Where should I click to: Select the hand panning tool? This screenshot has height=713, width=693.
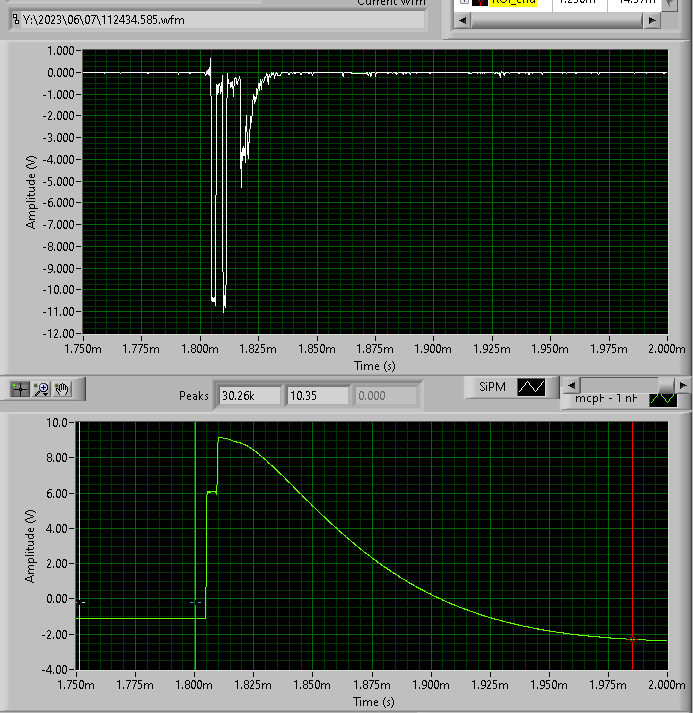click(62, 389)
